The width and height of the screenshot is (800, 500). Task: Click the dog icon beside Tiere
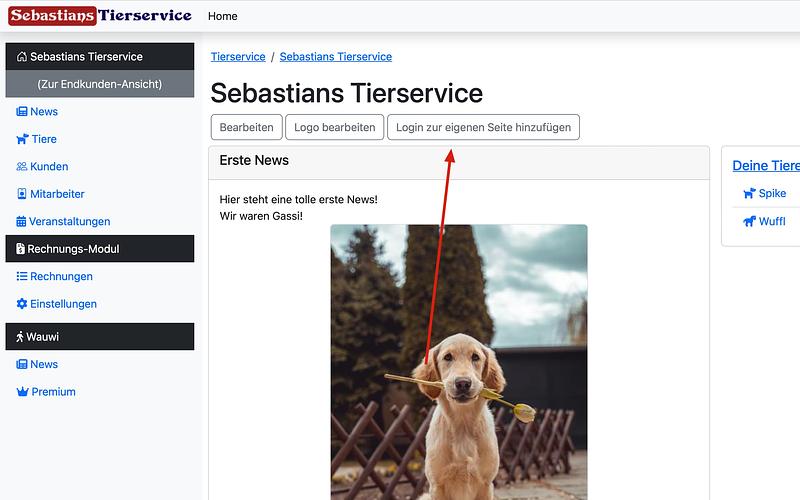pos(22,139)
